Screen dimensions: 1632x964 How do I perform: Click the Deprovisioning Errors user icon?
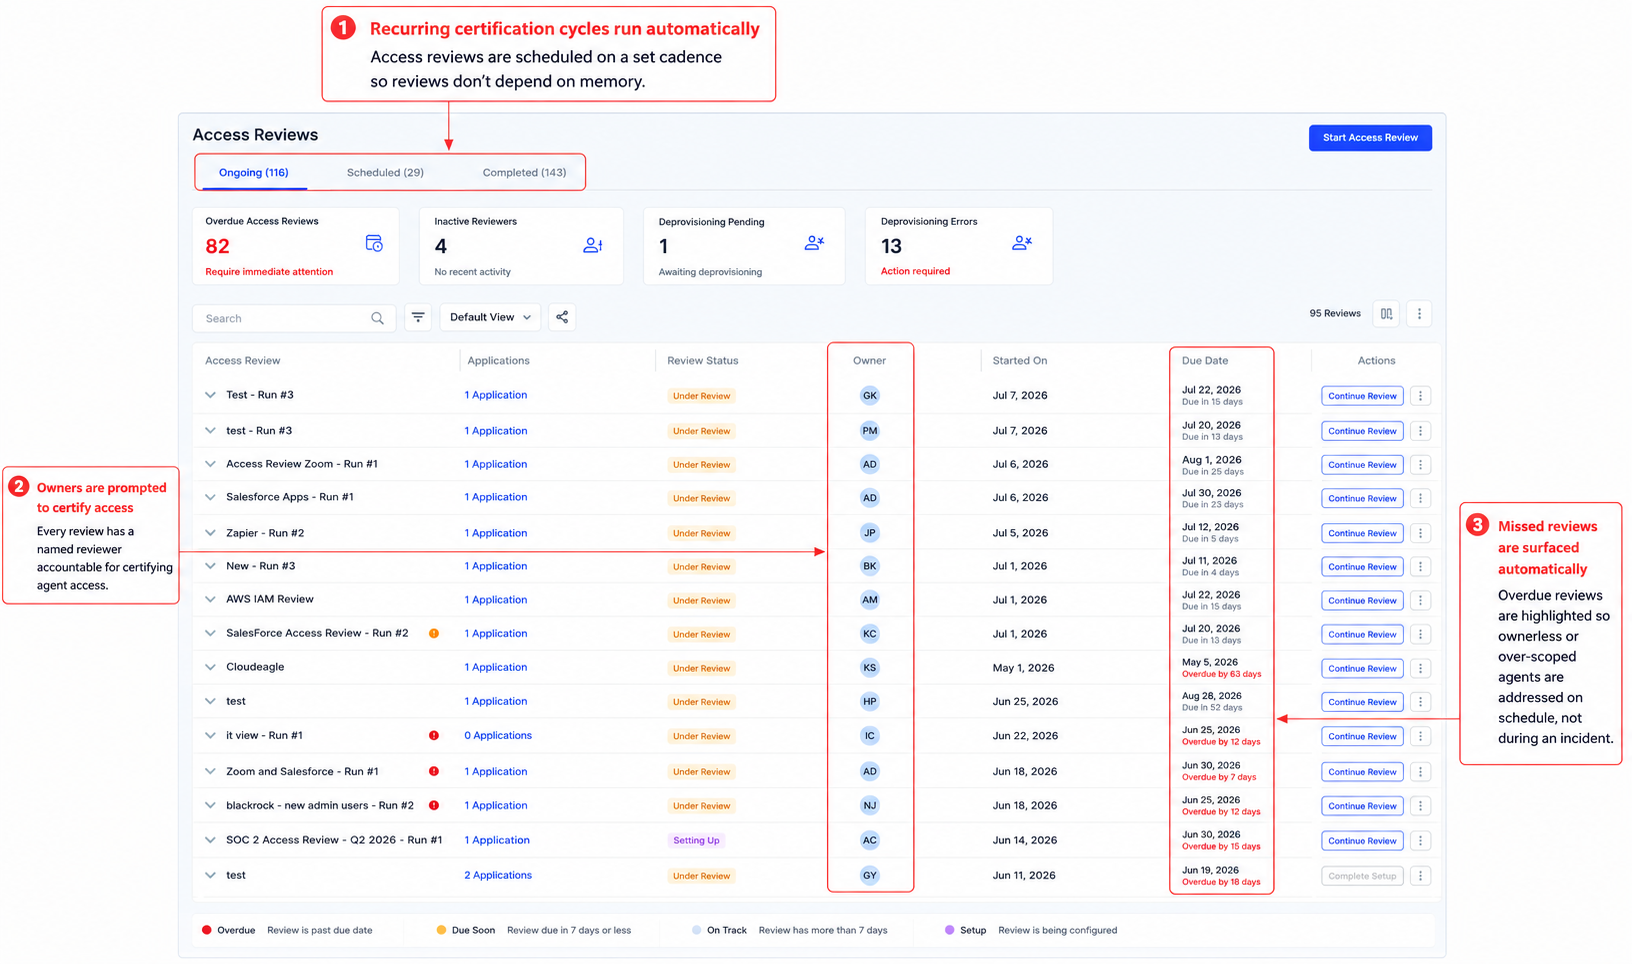(x=1021, y=243)
